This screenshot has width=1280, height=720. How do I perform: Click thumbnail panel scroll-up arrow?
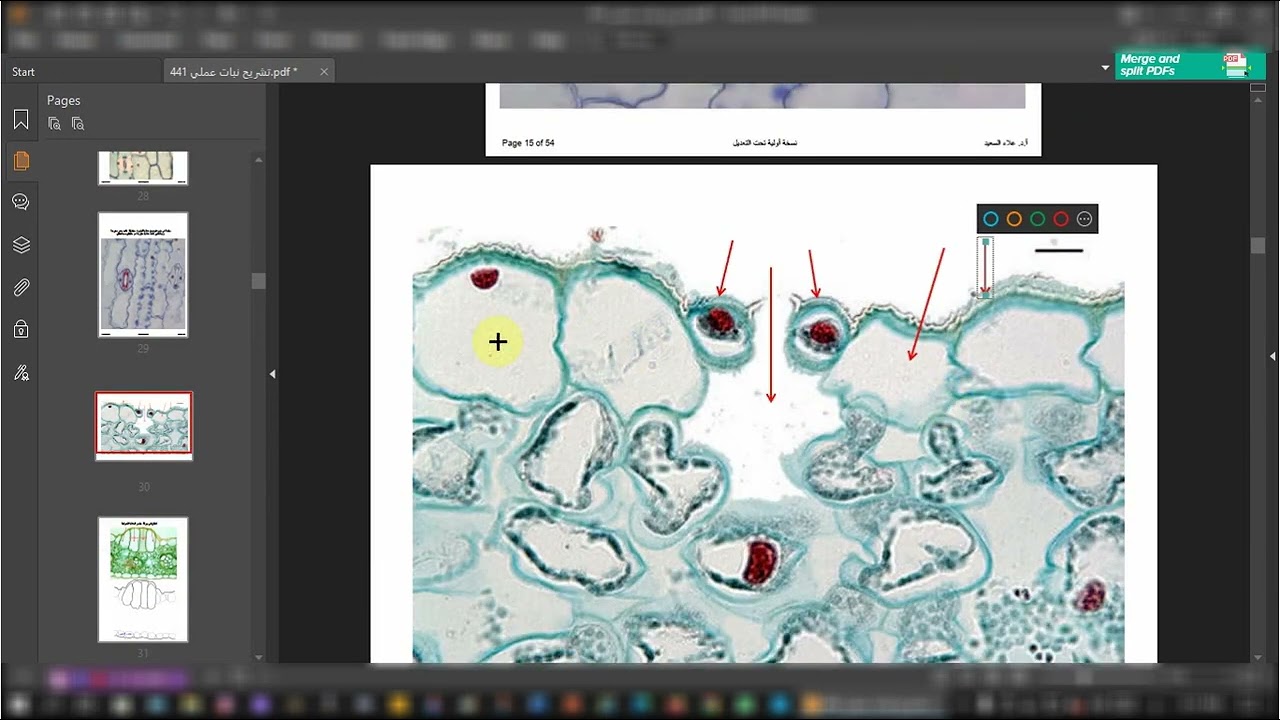pos(259,159)
